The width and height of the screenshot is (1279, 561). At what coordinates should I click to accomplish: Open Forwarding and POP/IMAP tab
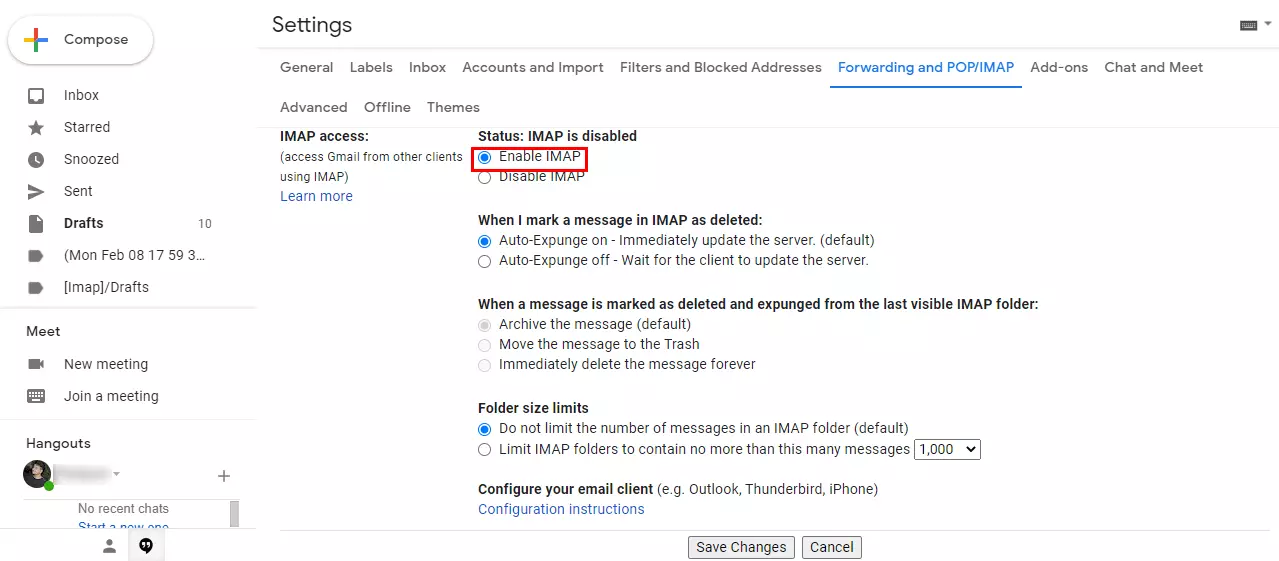926,68
